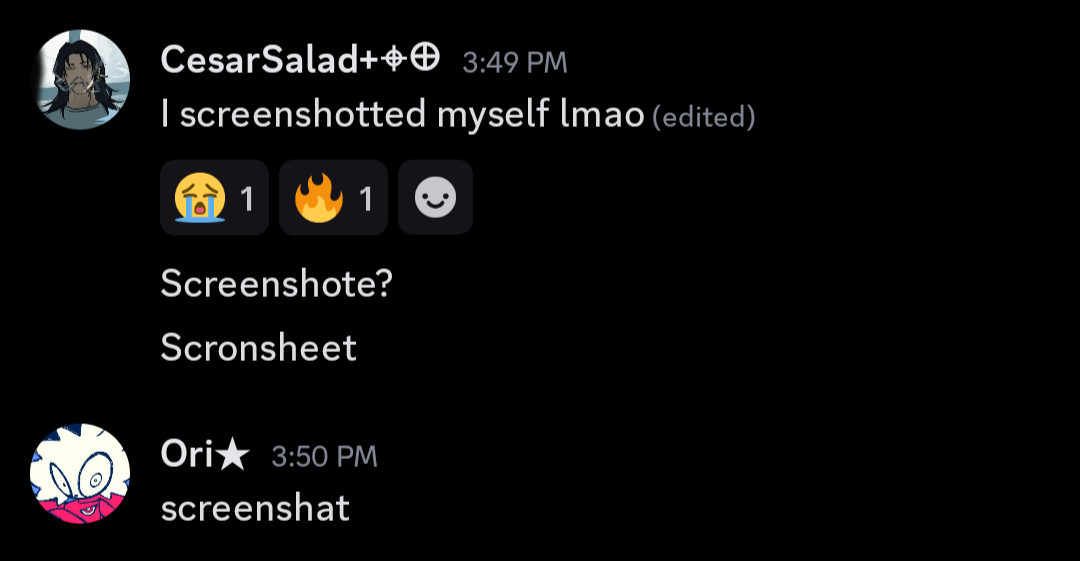Click the count beside the crying emoji
1080x561 pixels.
[247, 199]
